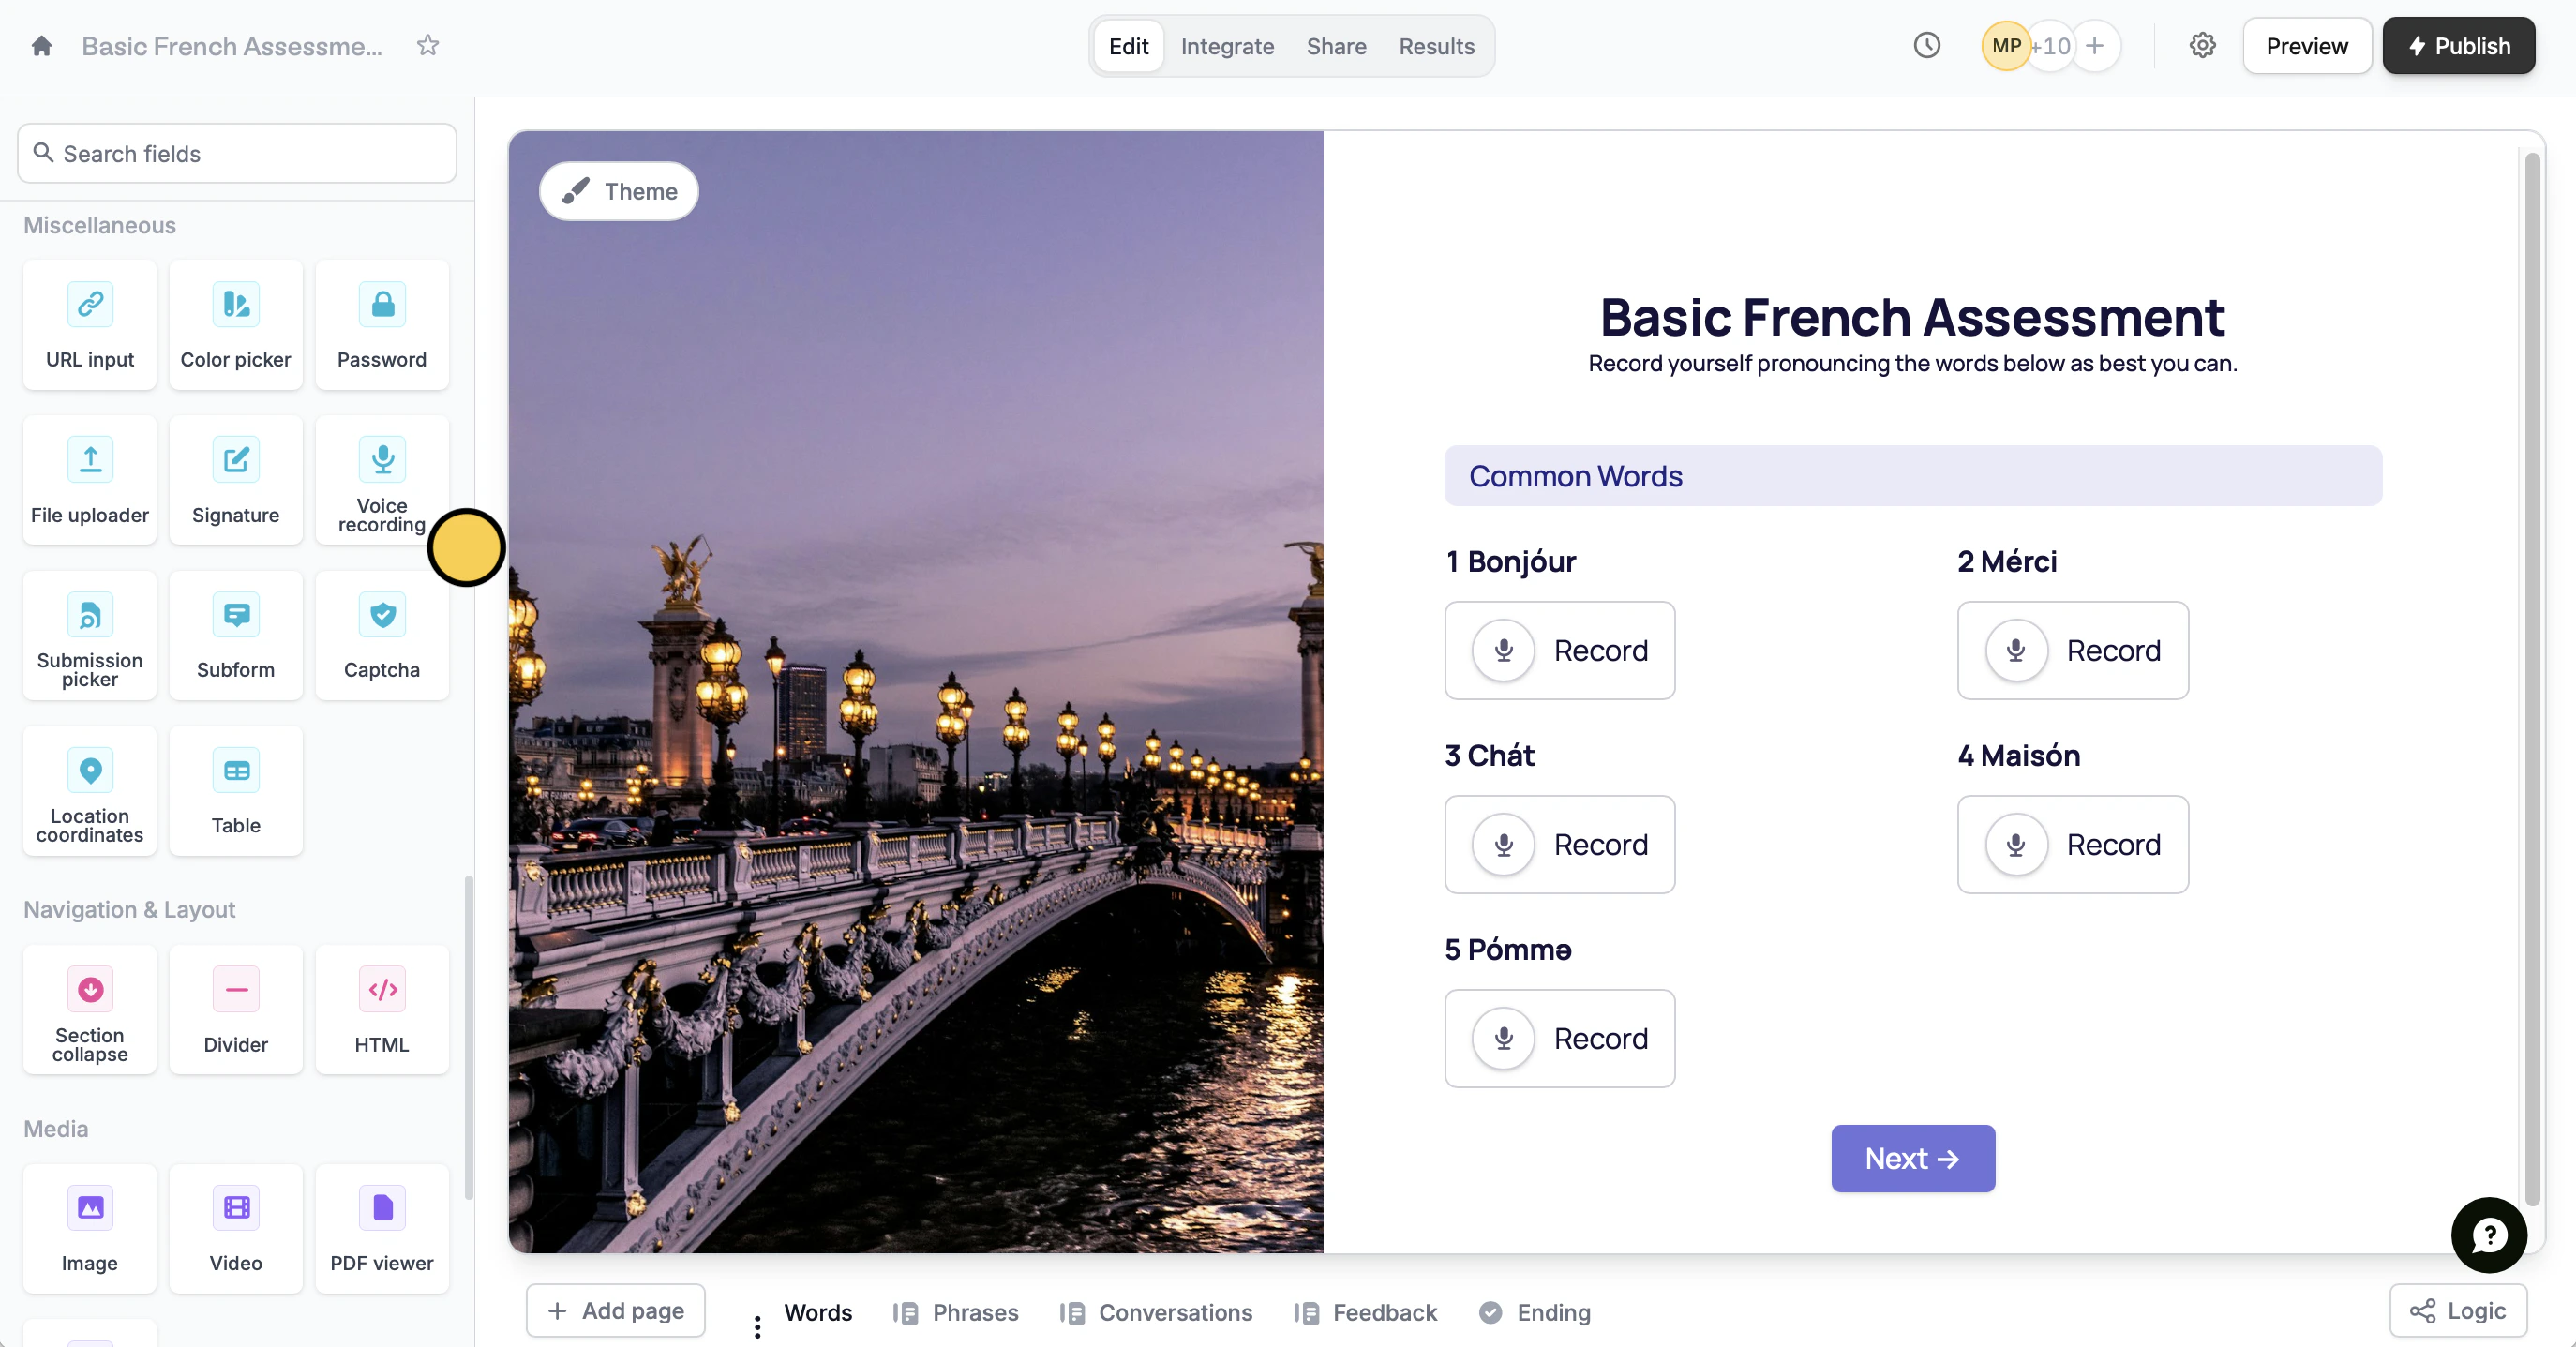Switch to the Integrate tab
Screen dimensions: 2576x1347
click(1227, 46)
